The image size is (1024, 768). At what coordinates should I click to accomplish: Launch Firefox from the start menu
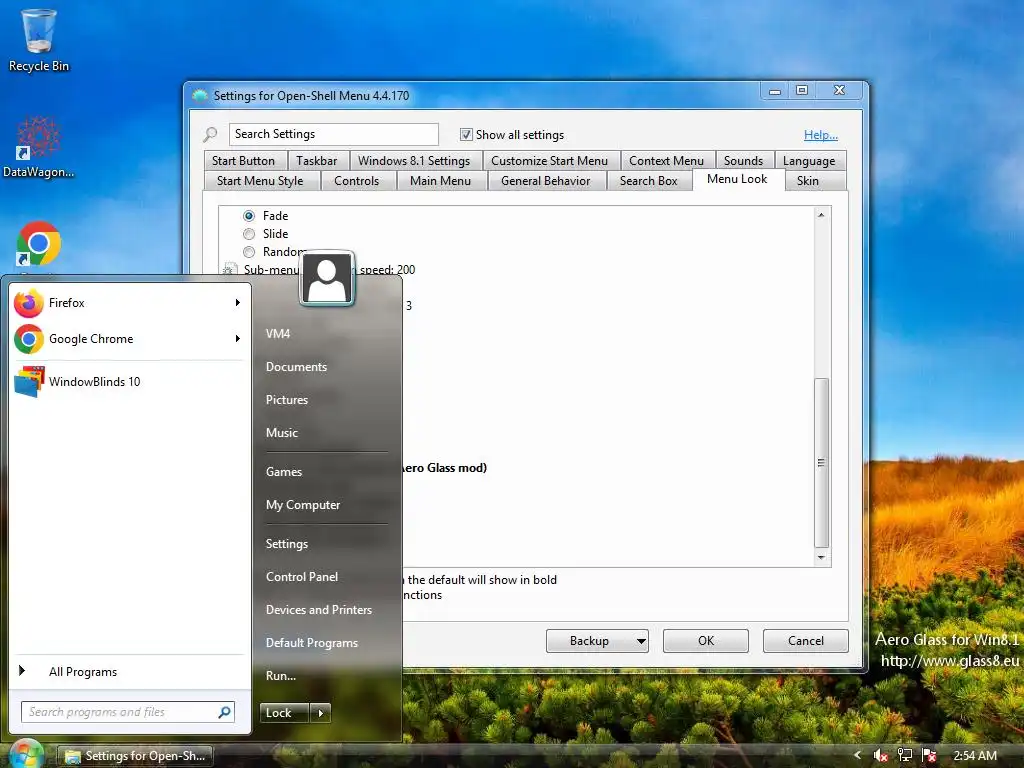(x=129, y=303)
